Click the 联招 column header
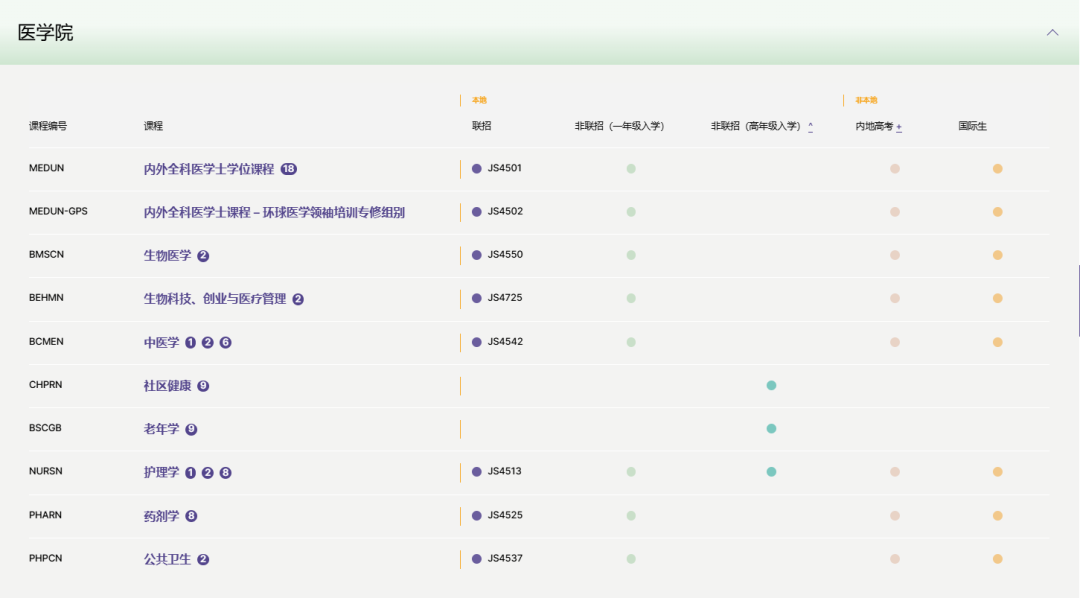Screen dimensions: 1080x598 (481, 126)
